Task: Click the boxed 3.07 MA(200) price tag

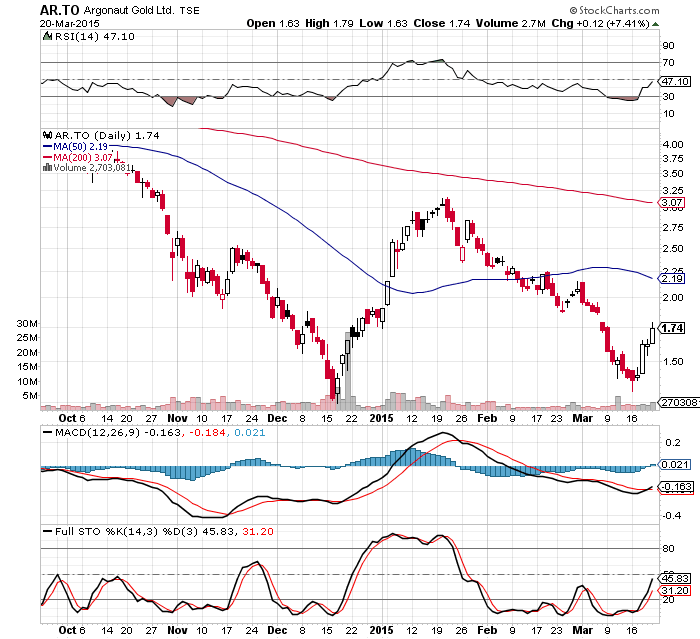Action: click(x=672, y=203)
